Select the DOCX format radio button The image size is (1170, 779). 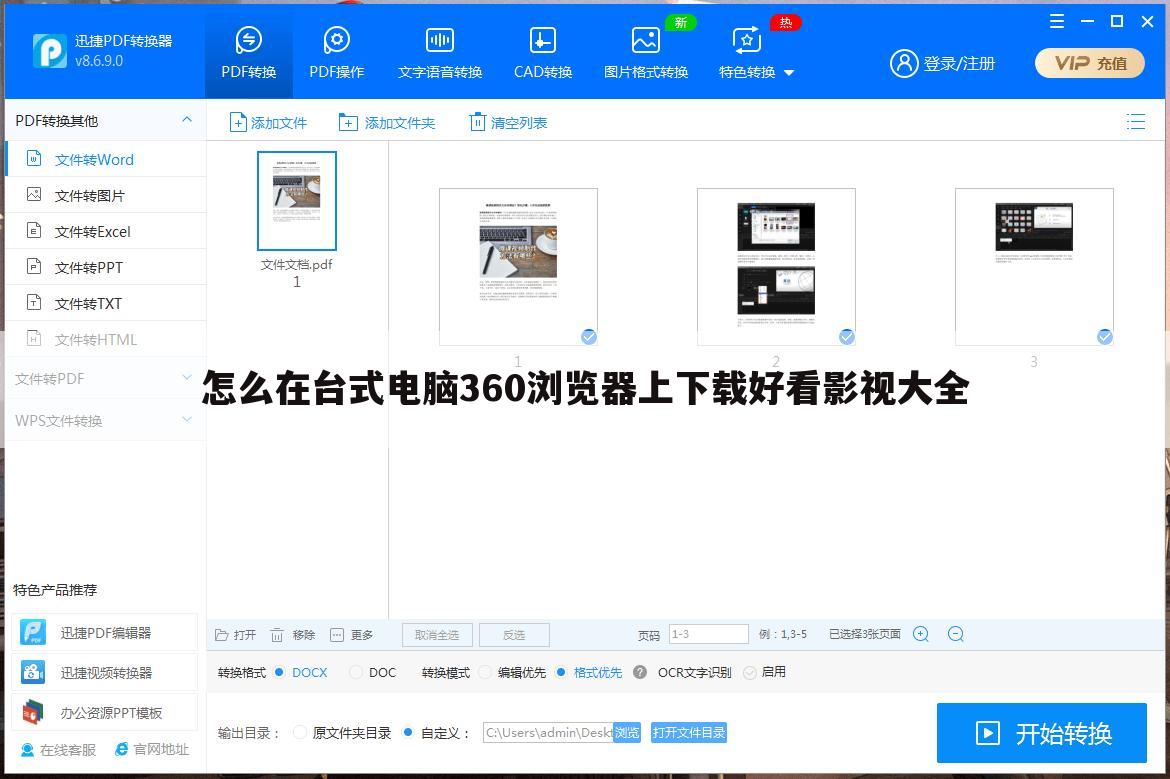(279, 672)
